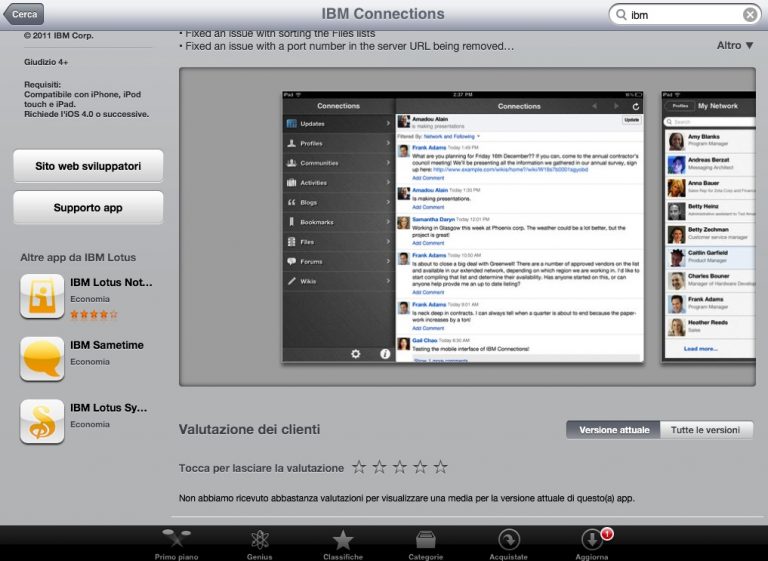
Task: Tap the Cerca back button
Action: (x=24, y=14)
